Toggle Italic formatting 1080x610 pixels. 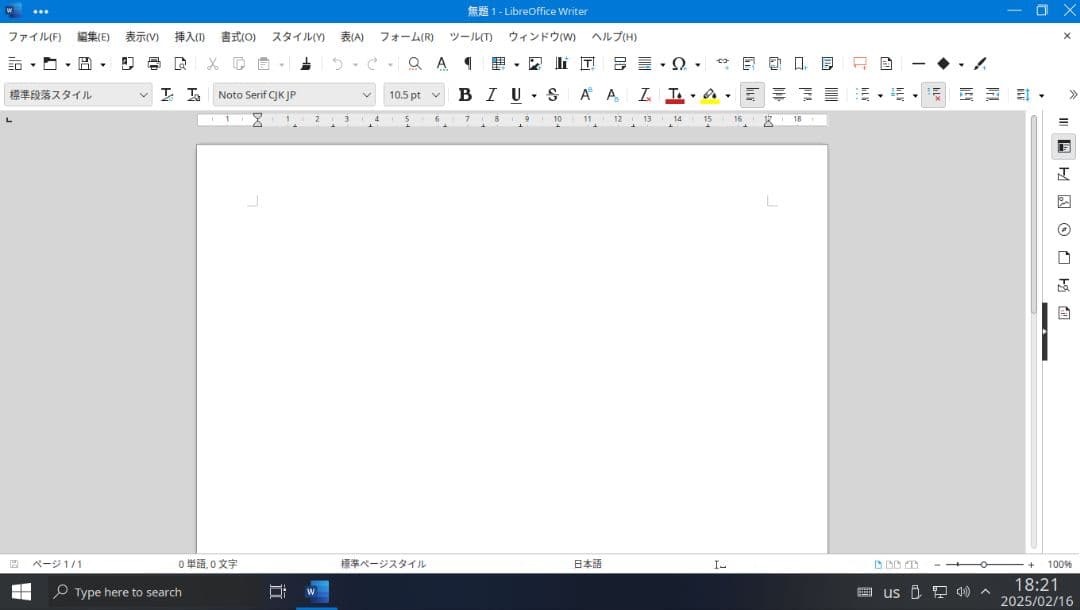coord(491,95)
